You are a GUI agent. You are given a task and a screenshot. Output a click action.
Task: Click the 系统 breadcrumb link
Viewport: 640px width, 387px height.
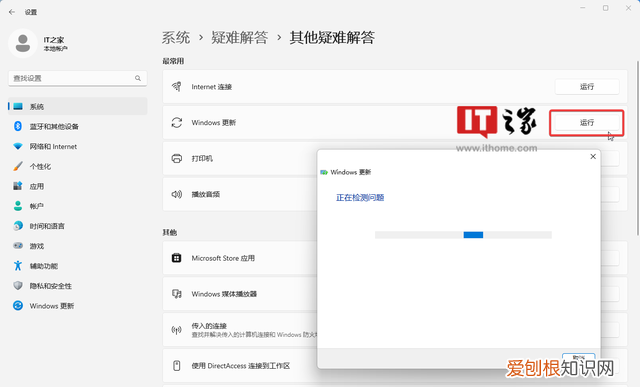[x=176, y=38]
